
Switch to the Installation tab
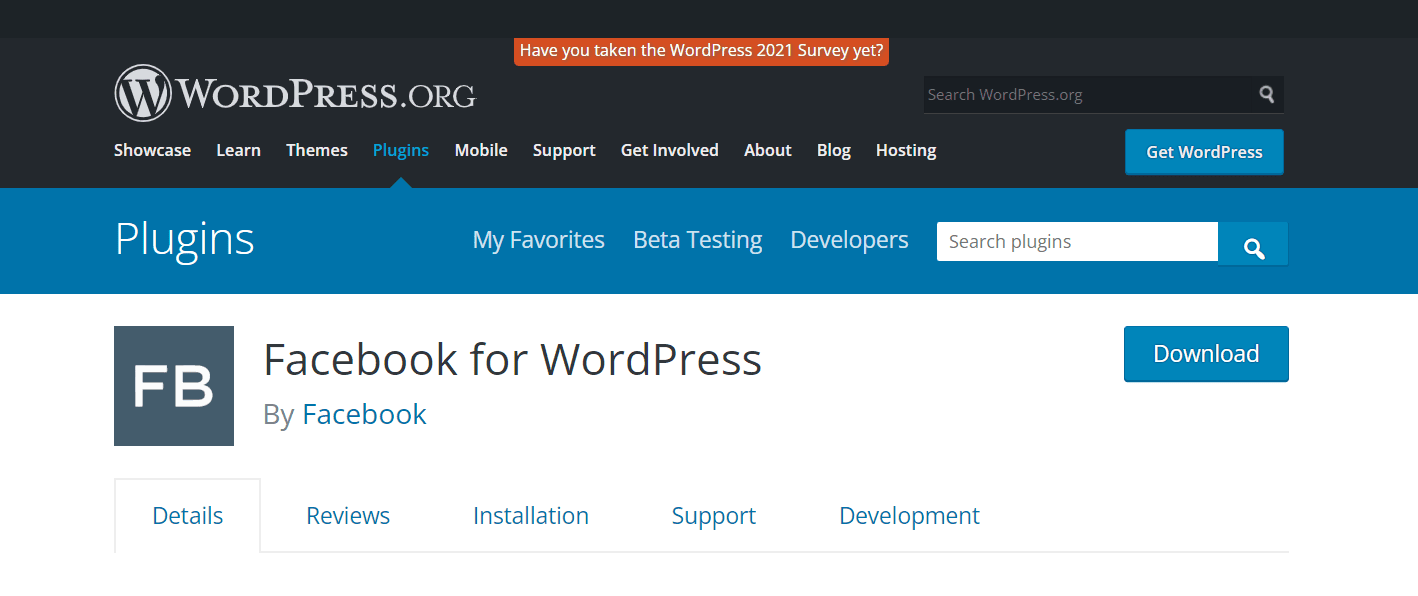(x=531, y=516)
